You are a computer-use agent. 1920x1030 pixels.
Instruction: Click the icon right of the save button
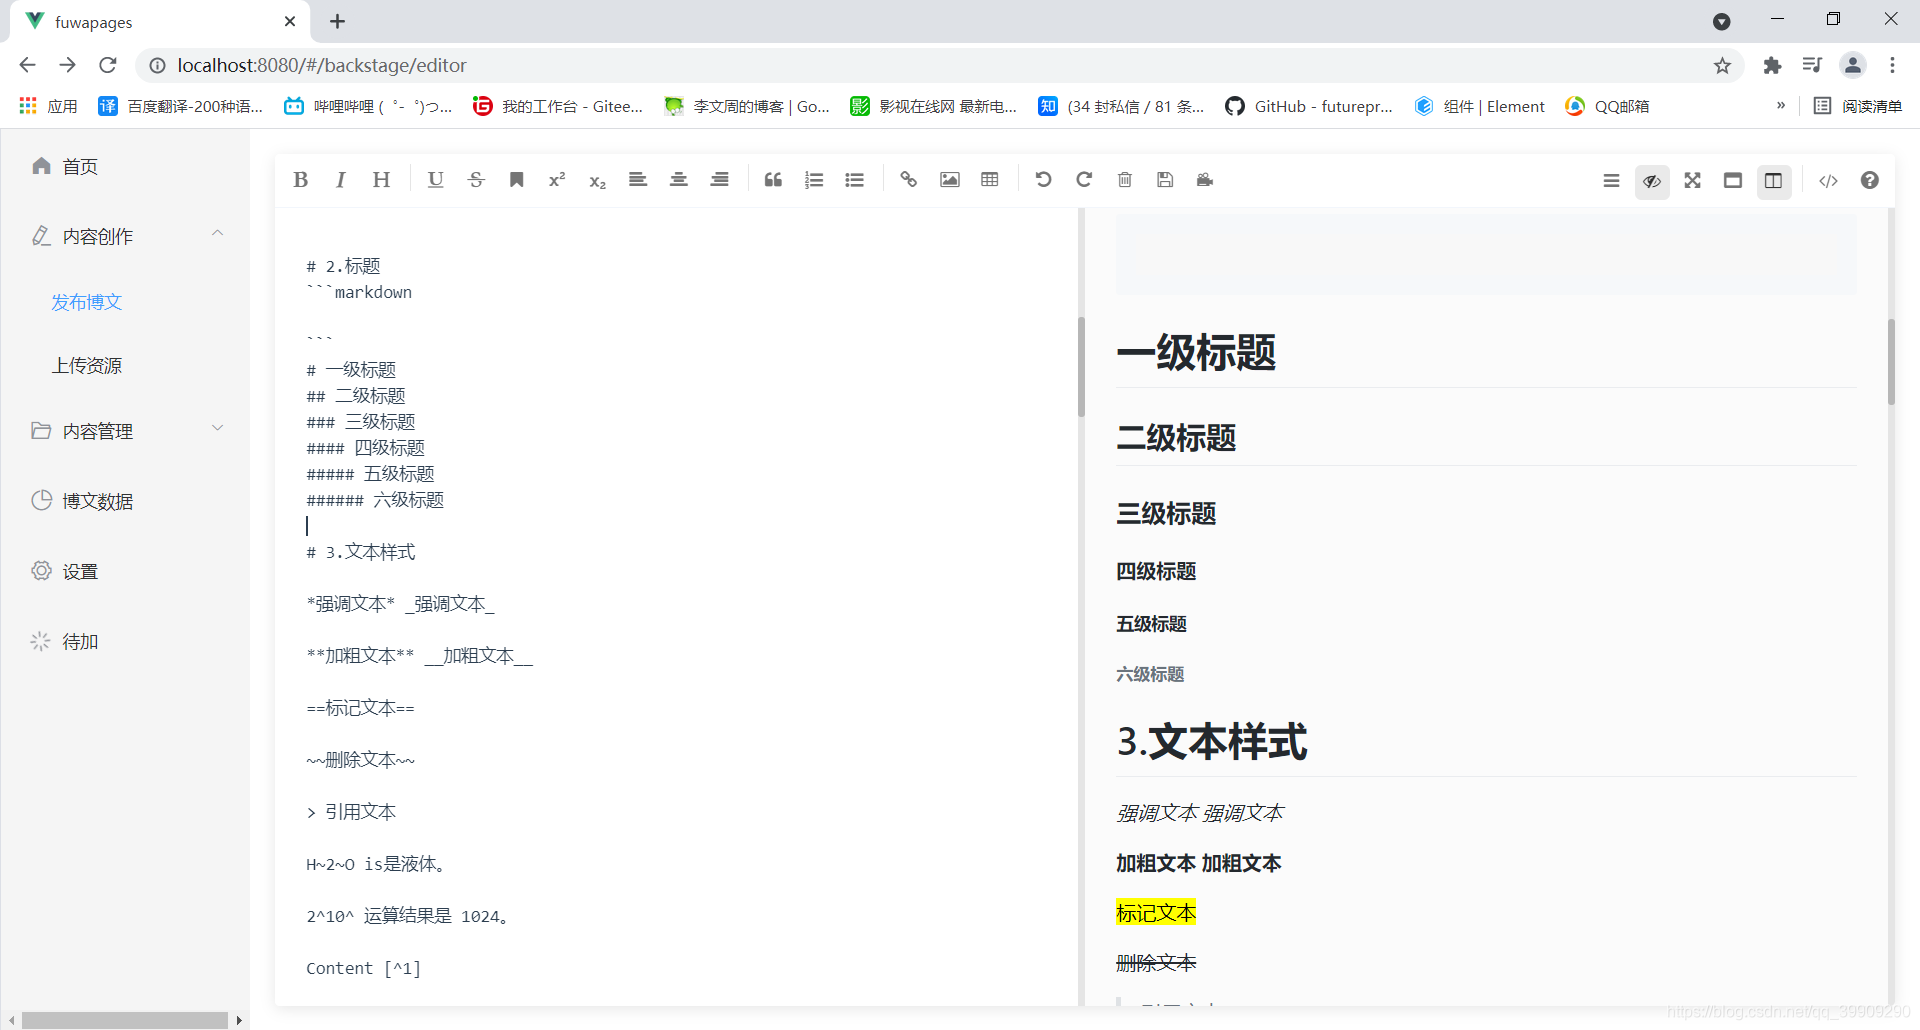click(x=1205, y=180)
